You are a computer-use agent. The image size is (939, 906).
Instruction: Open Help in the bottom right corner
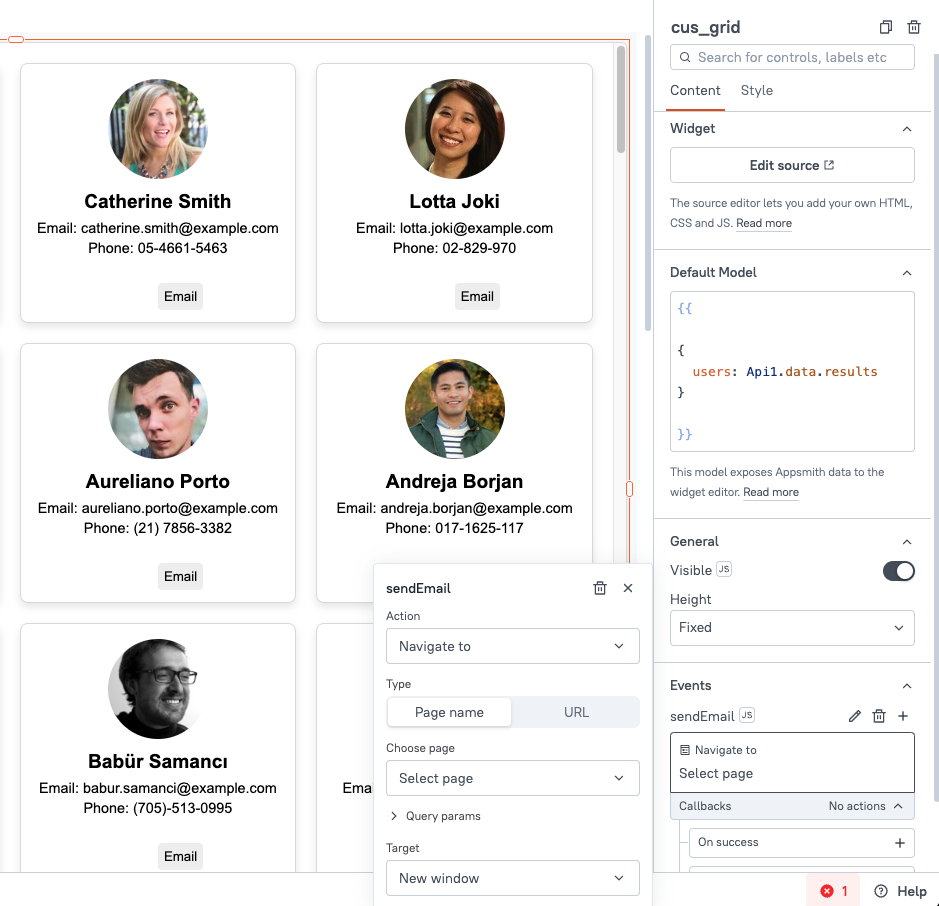[899, 891]
